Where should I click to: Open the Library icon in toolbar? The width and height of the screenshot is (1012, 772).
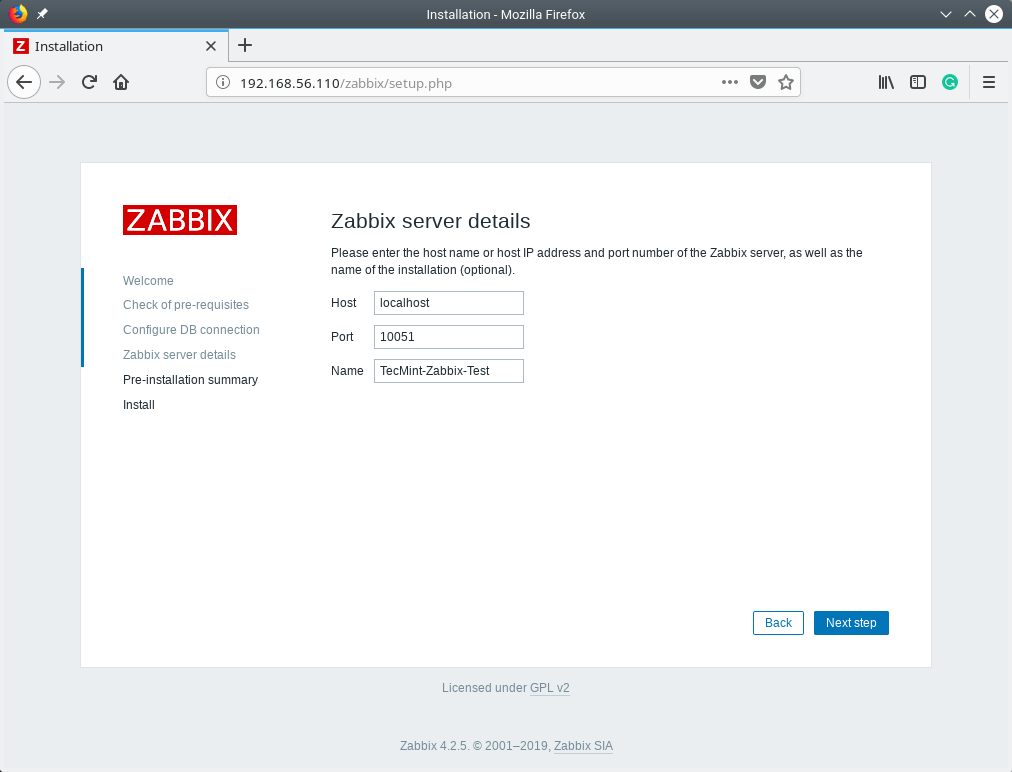click(886, 82)
